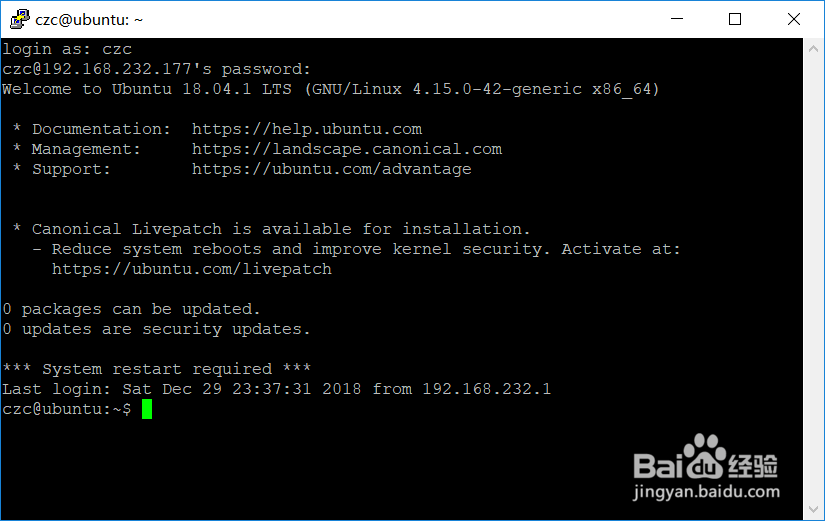Click the '0 packages can be updated' text
The width and height of the screenshot is (825, 521).
[131, 309]
